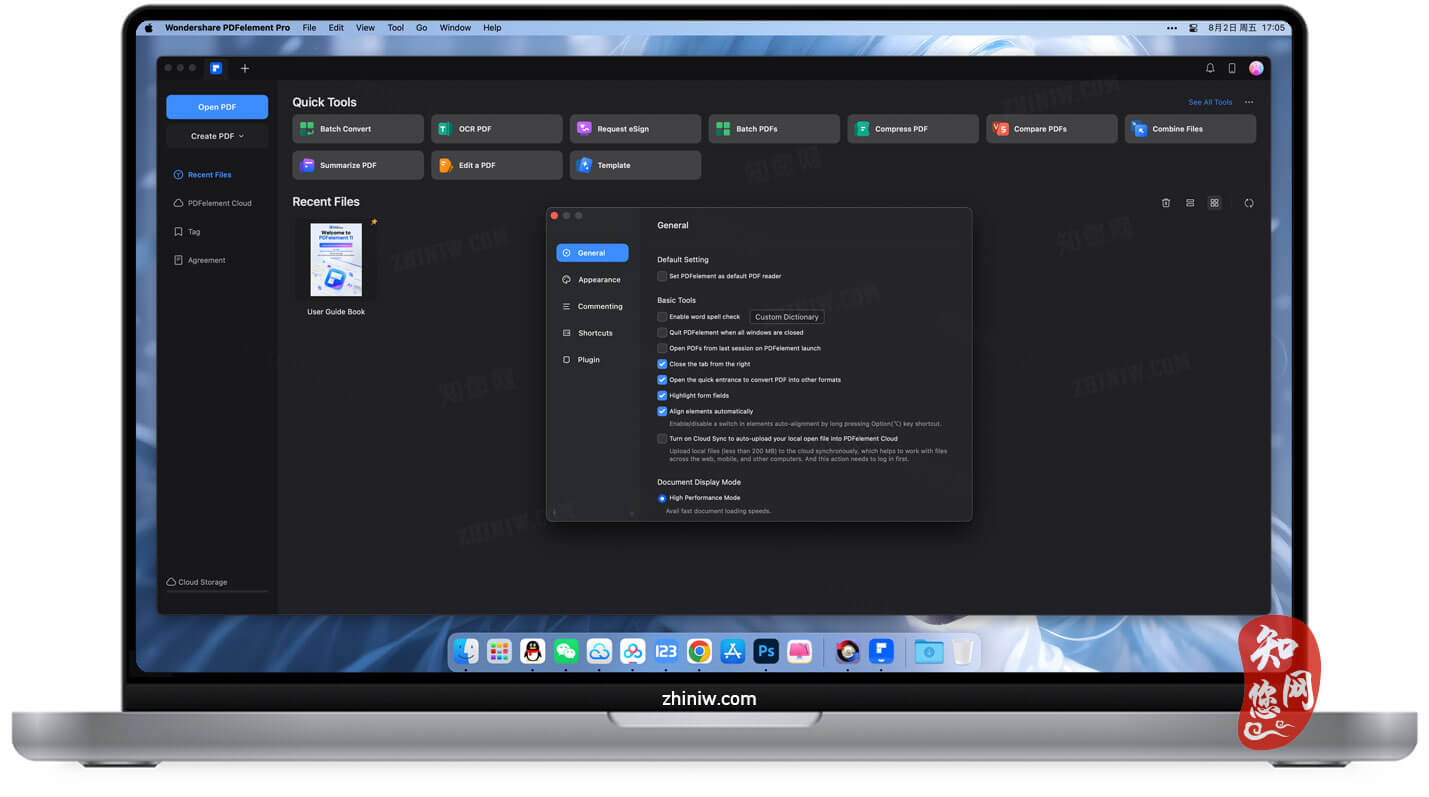Open the View menu
Screen dimensions: 1429x797
click(x=366, y=28)
